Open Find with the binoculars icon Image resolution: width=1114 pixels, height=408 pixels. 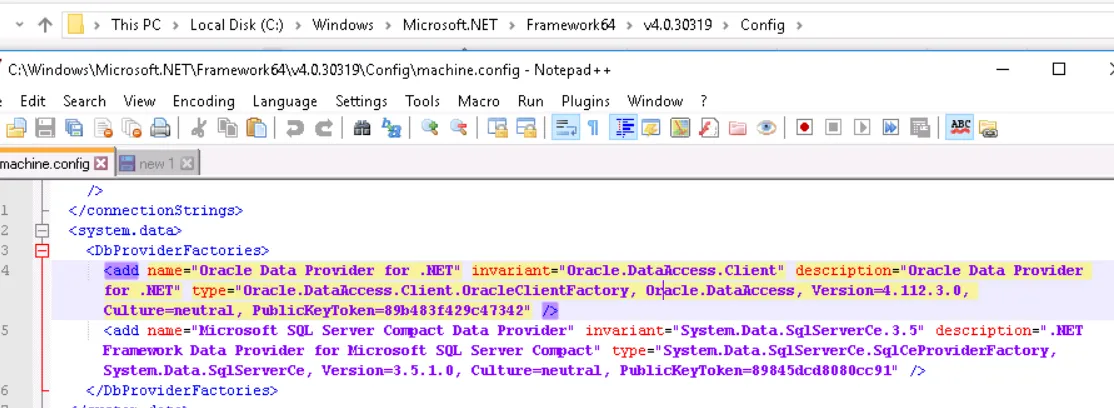tap(362, 128)
